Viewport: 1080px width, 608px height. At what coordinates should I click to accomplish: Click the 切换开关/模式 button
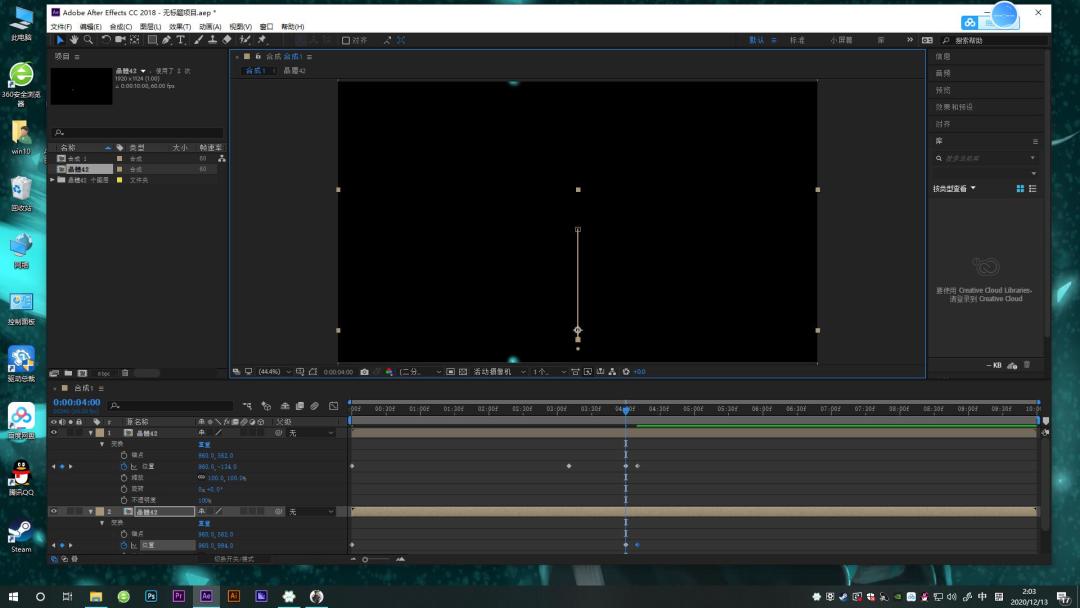[x=233, y=559]
